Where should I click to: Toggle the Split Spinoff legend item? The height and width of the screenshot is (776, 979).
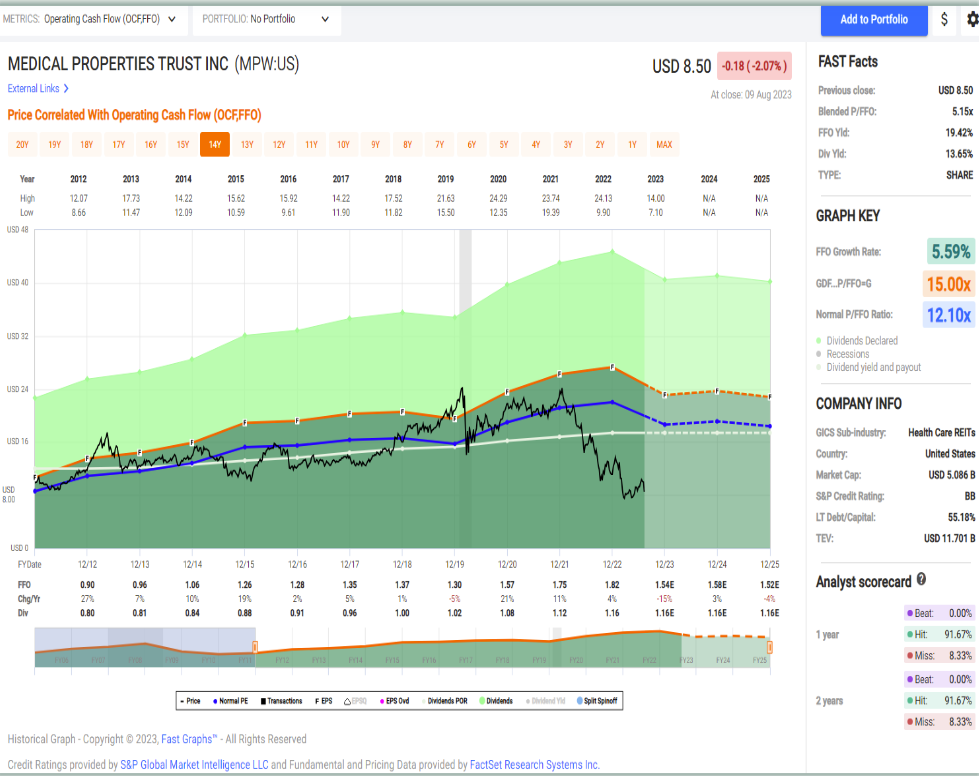pos(597,701)
